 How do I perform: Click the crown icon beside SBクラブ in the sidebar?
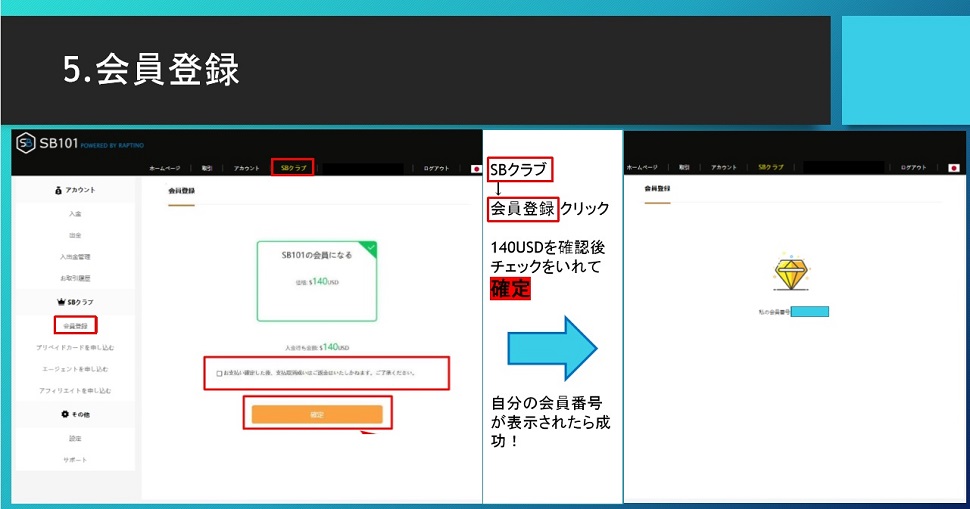tap(61, 302)
